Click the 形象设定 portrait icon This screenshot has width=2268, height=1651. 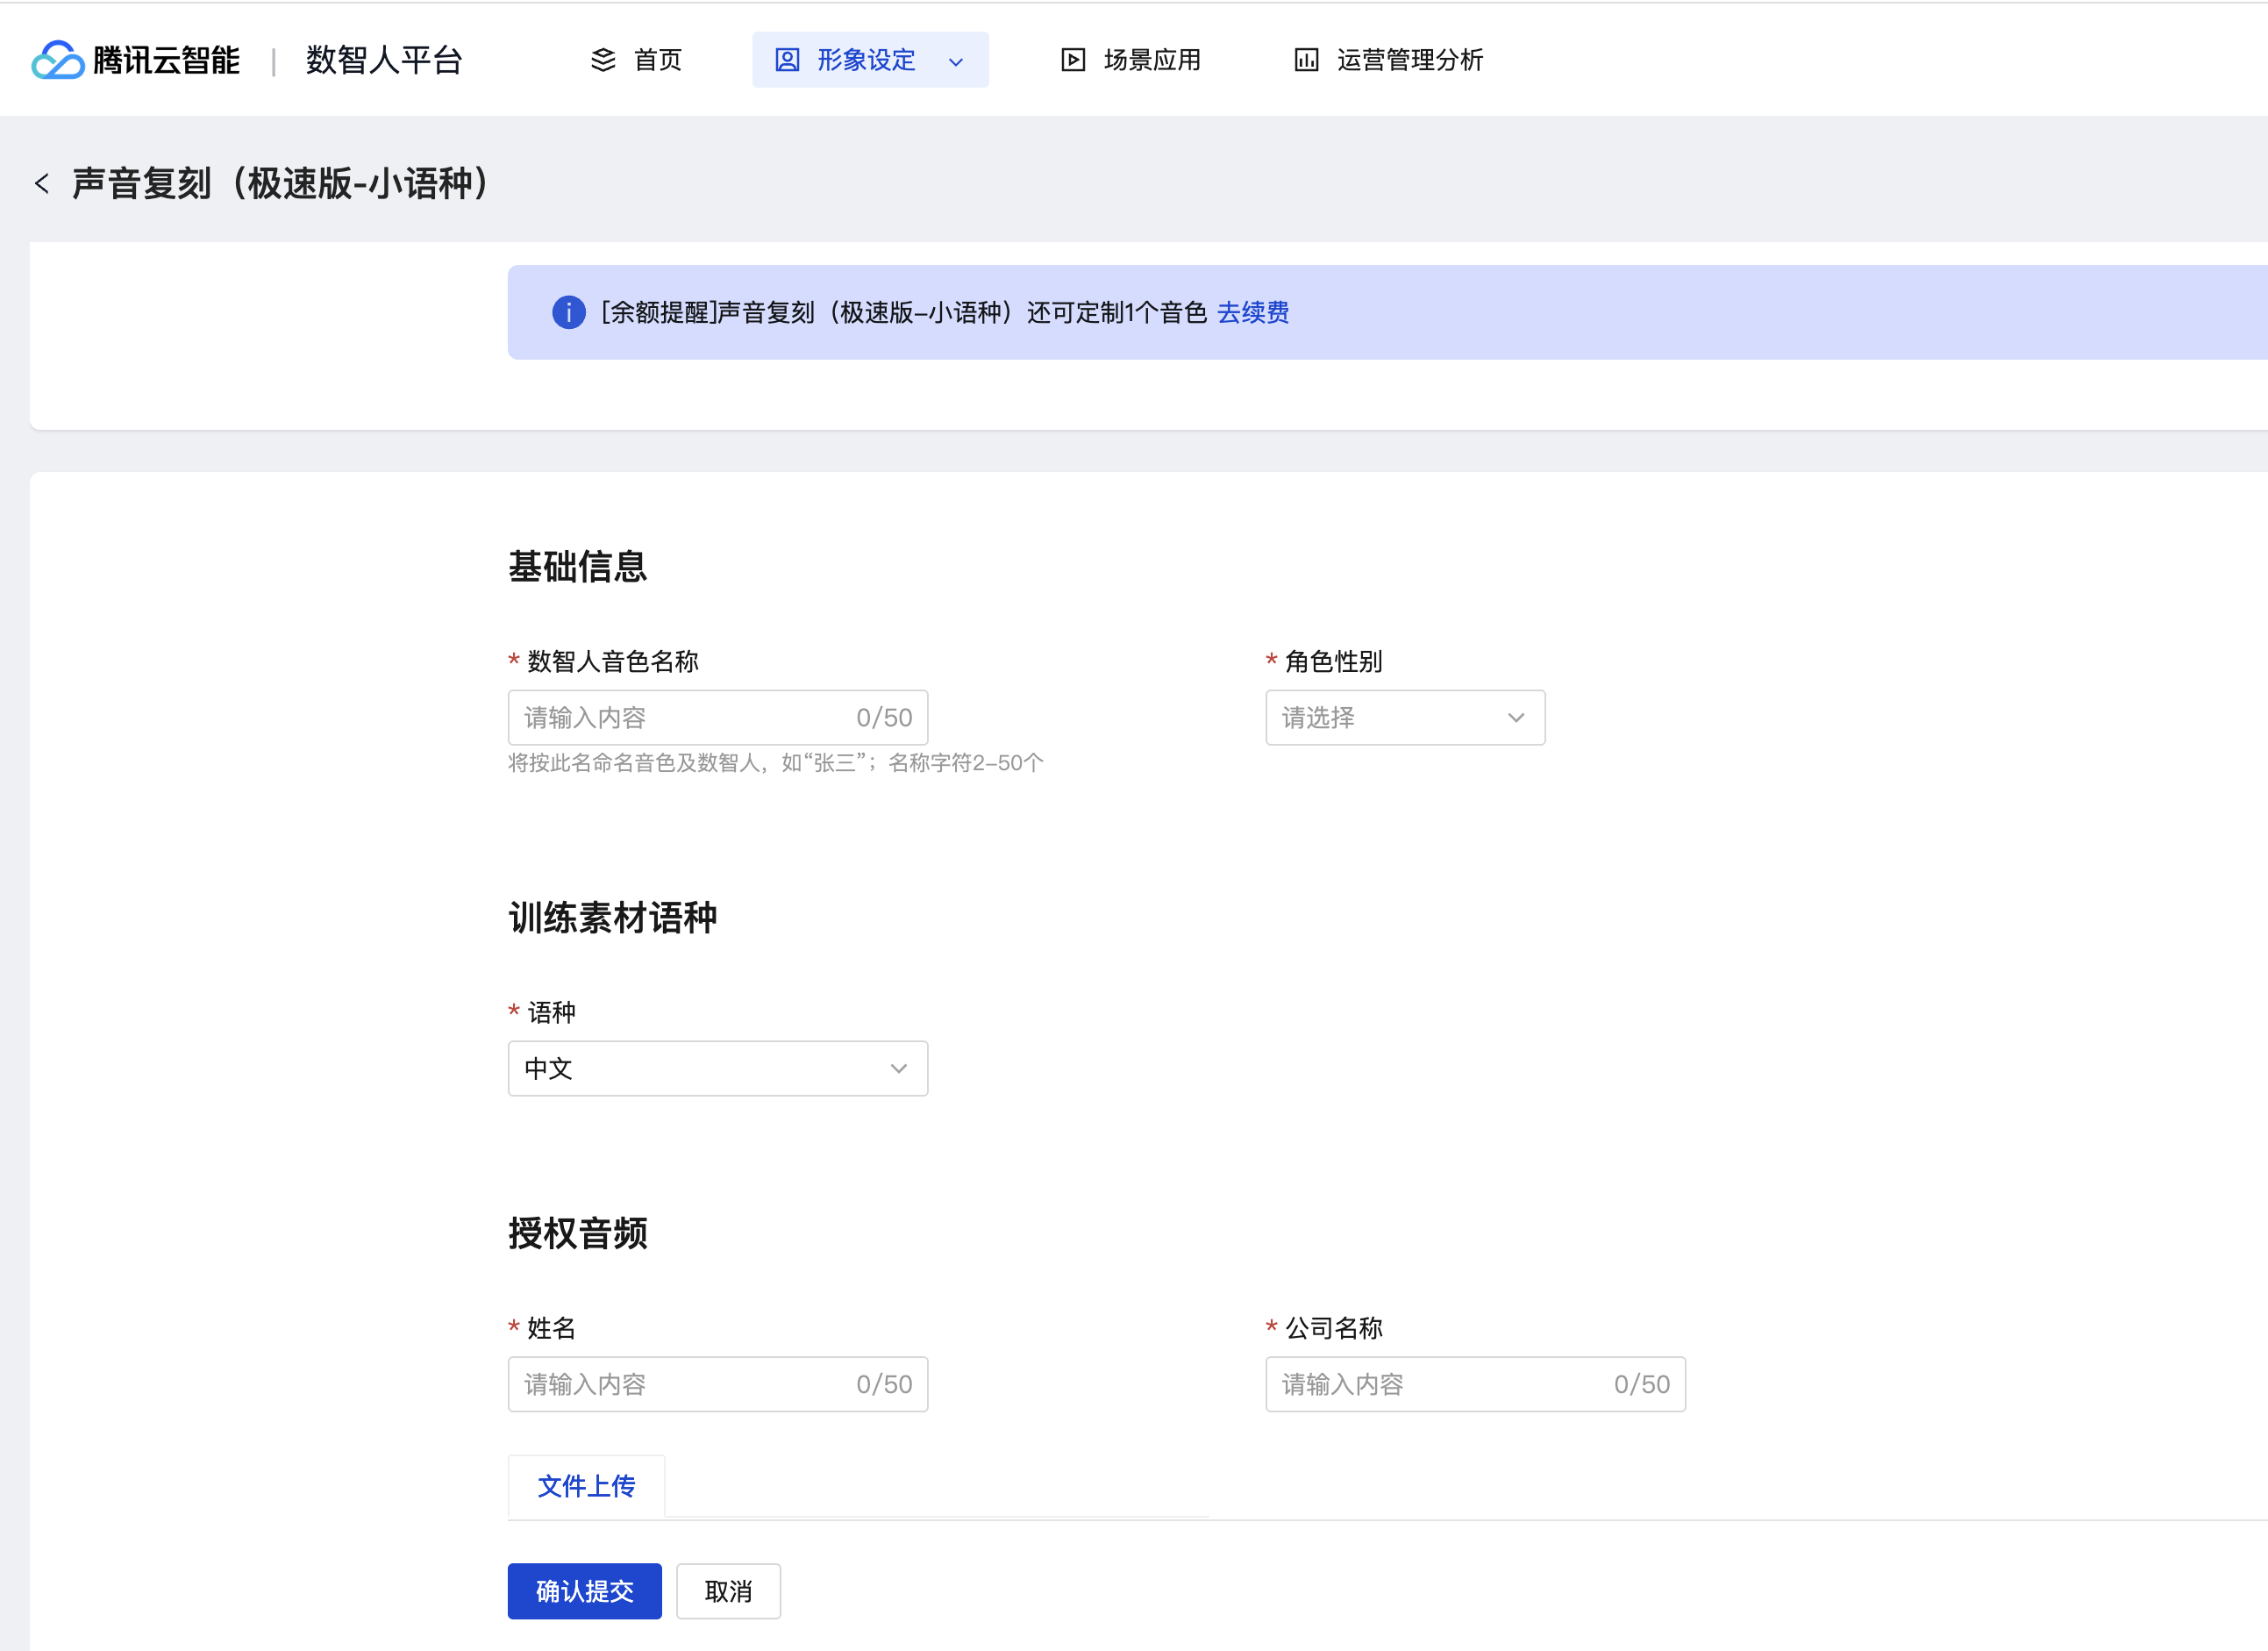(x=787, y=60)
